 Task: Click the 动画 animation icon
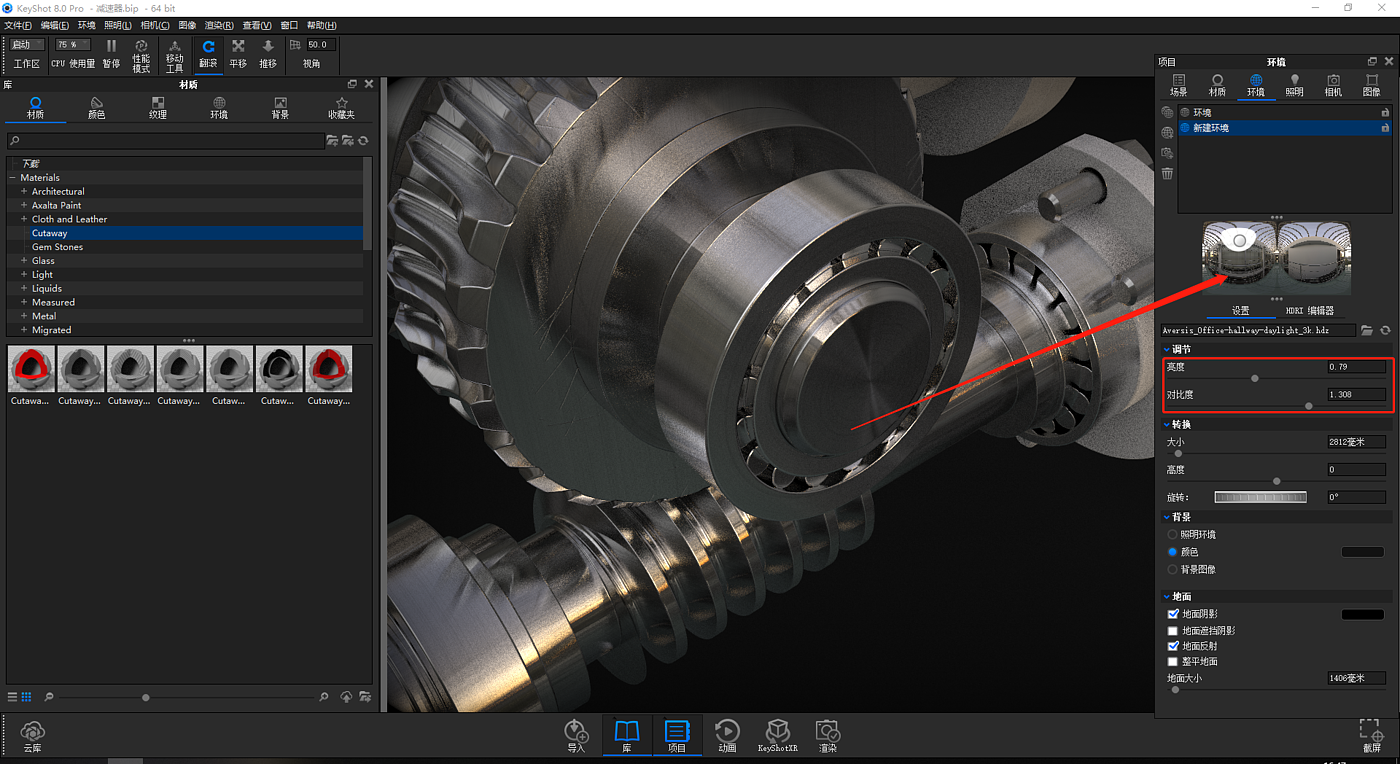pyautogui.click(x=727, y=735)
